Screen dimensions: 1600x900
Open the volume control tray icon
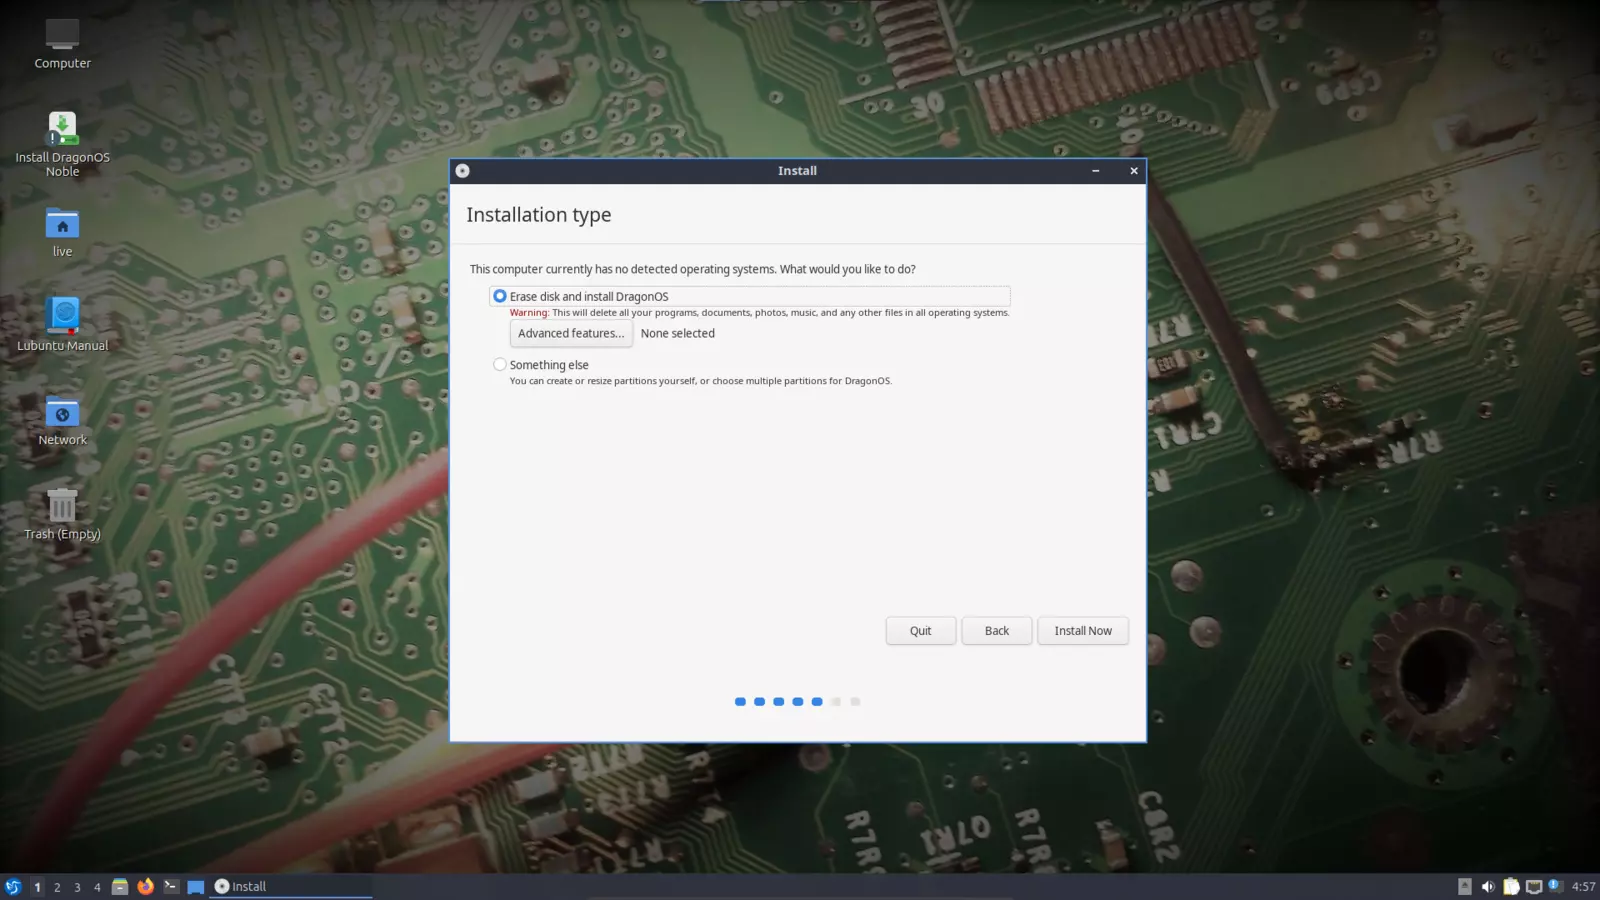click(1488, 887)
